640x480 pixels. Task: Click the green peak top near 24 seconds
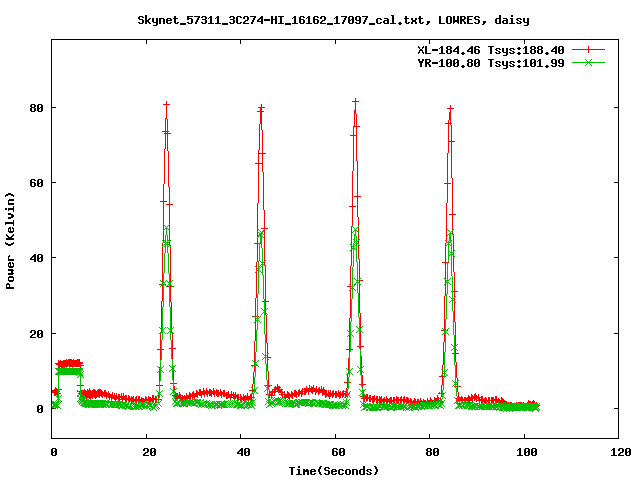tap(166, 228)
